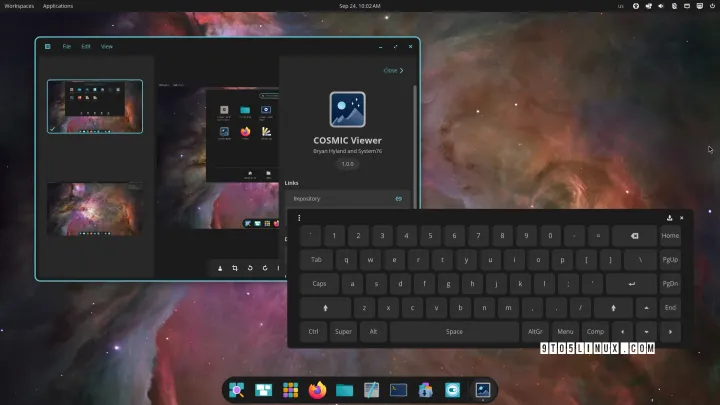The image size is (720, 405).
Task: Open Workspaces in top panel
Action: coord(19,6)
